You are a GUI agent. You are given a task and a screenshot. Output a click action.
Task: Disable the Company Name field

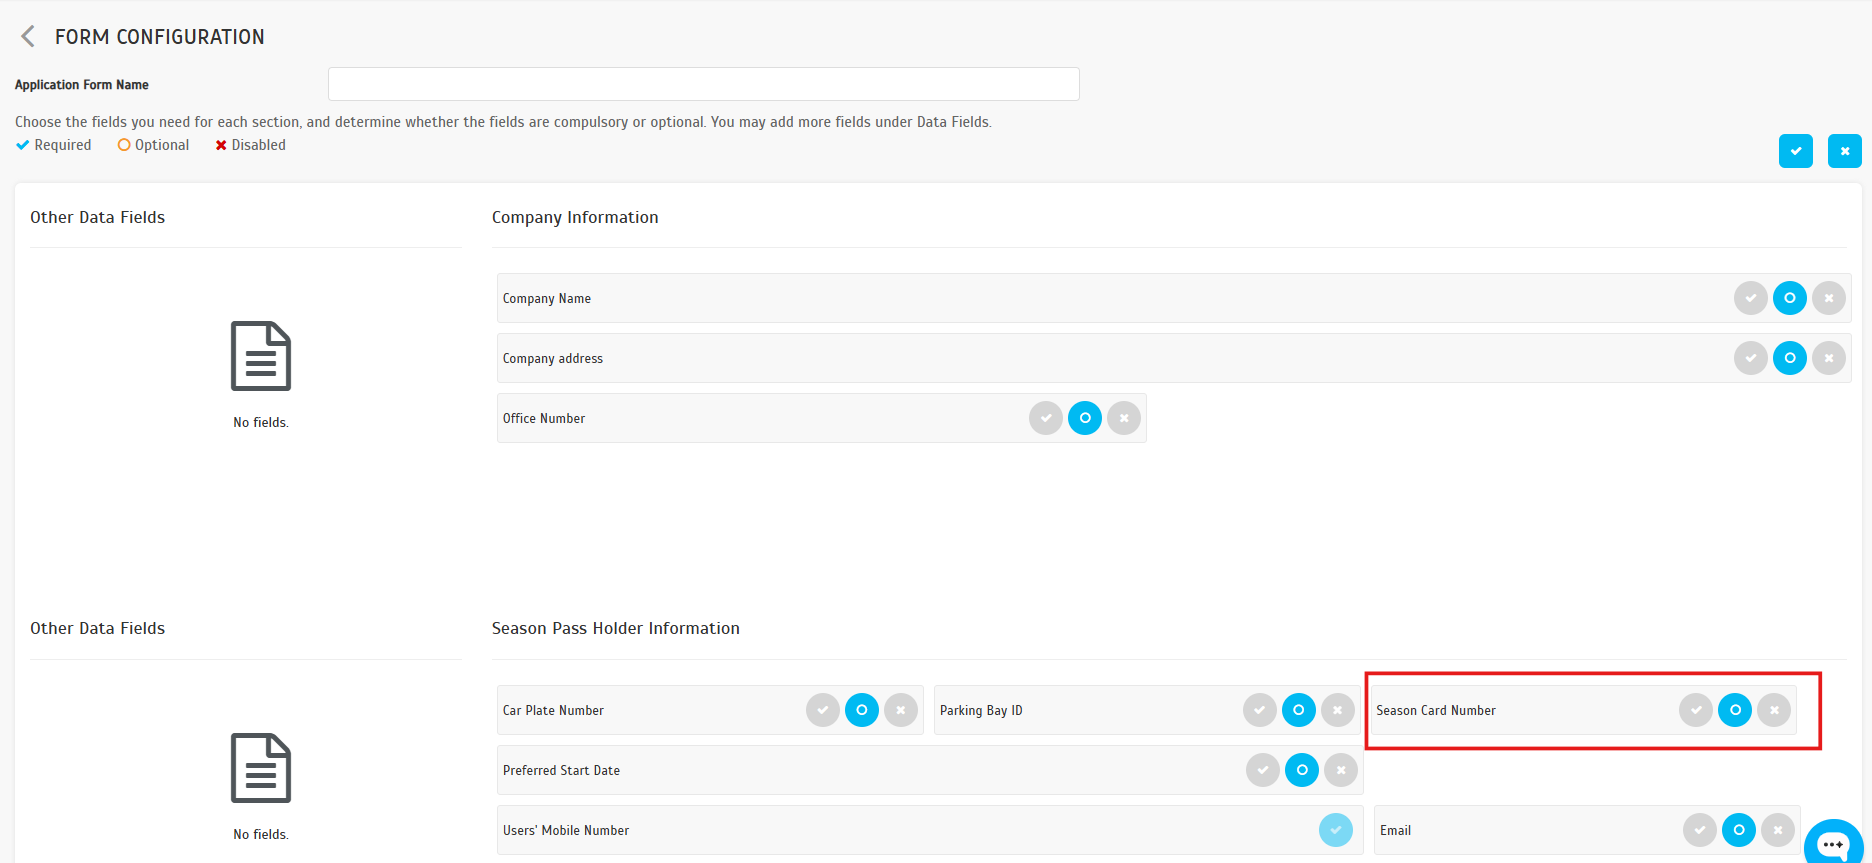click(x=1828, y=298)
